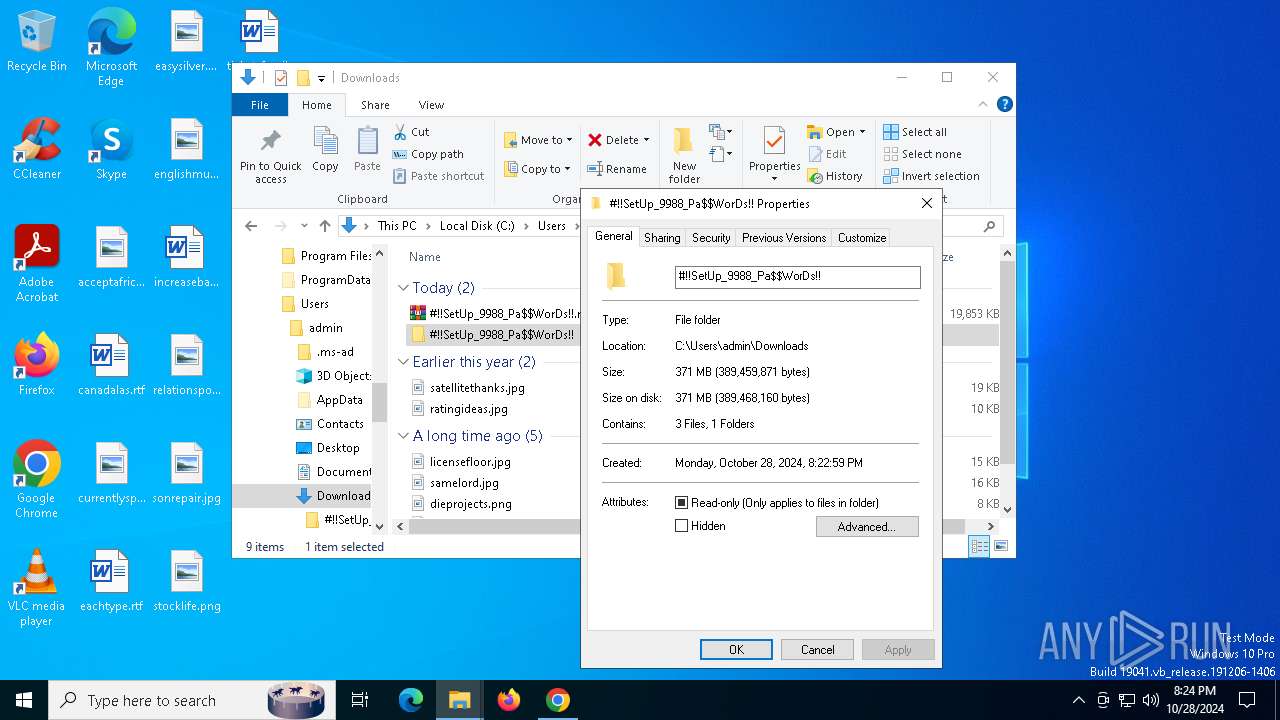Open Skype desktop shortcut
This screenshot has width=1280, height=720.
click(x=111, y=149)
